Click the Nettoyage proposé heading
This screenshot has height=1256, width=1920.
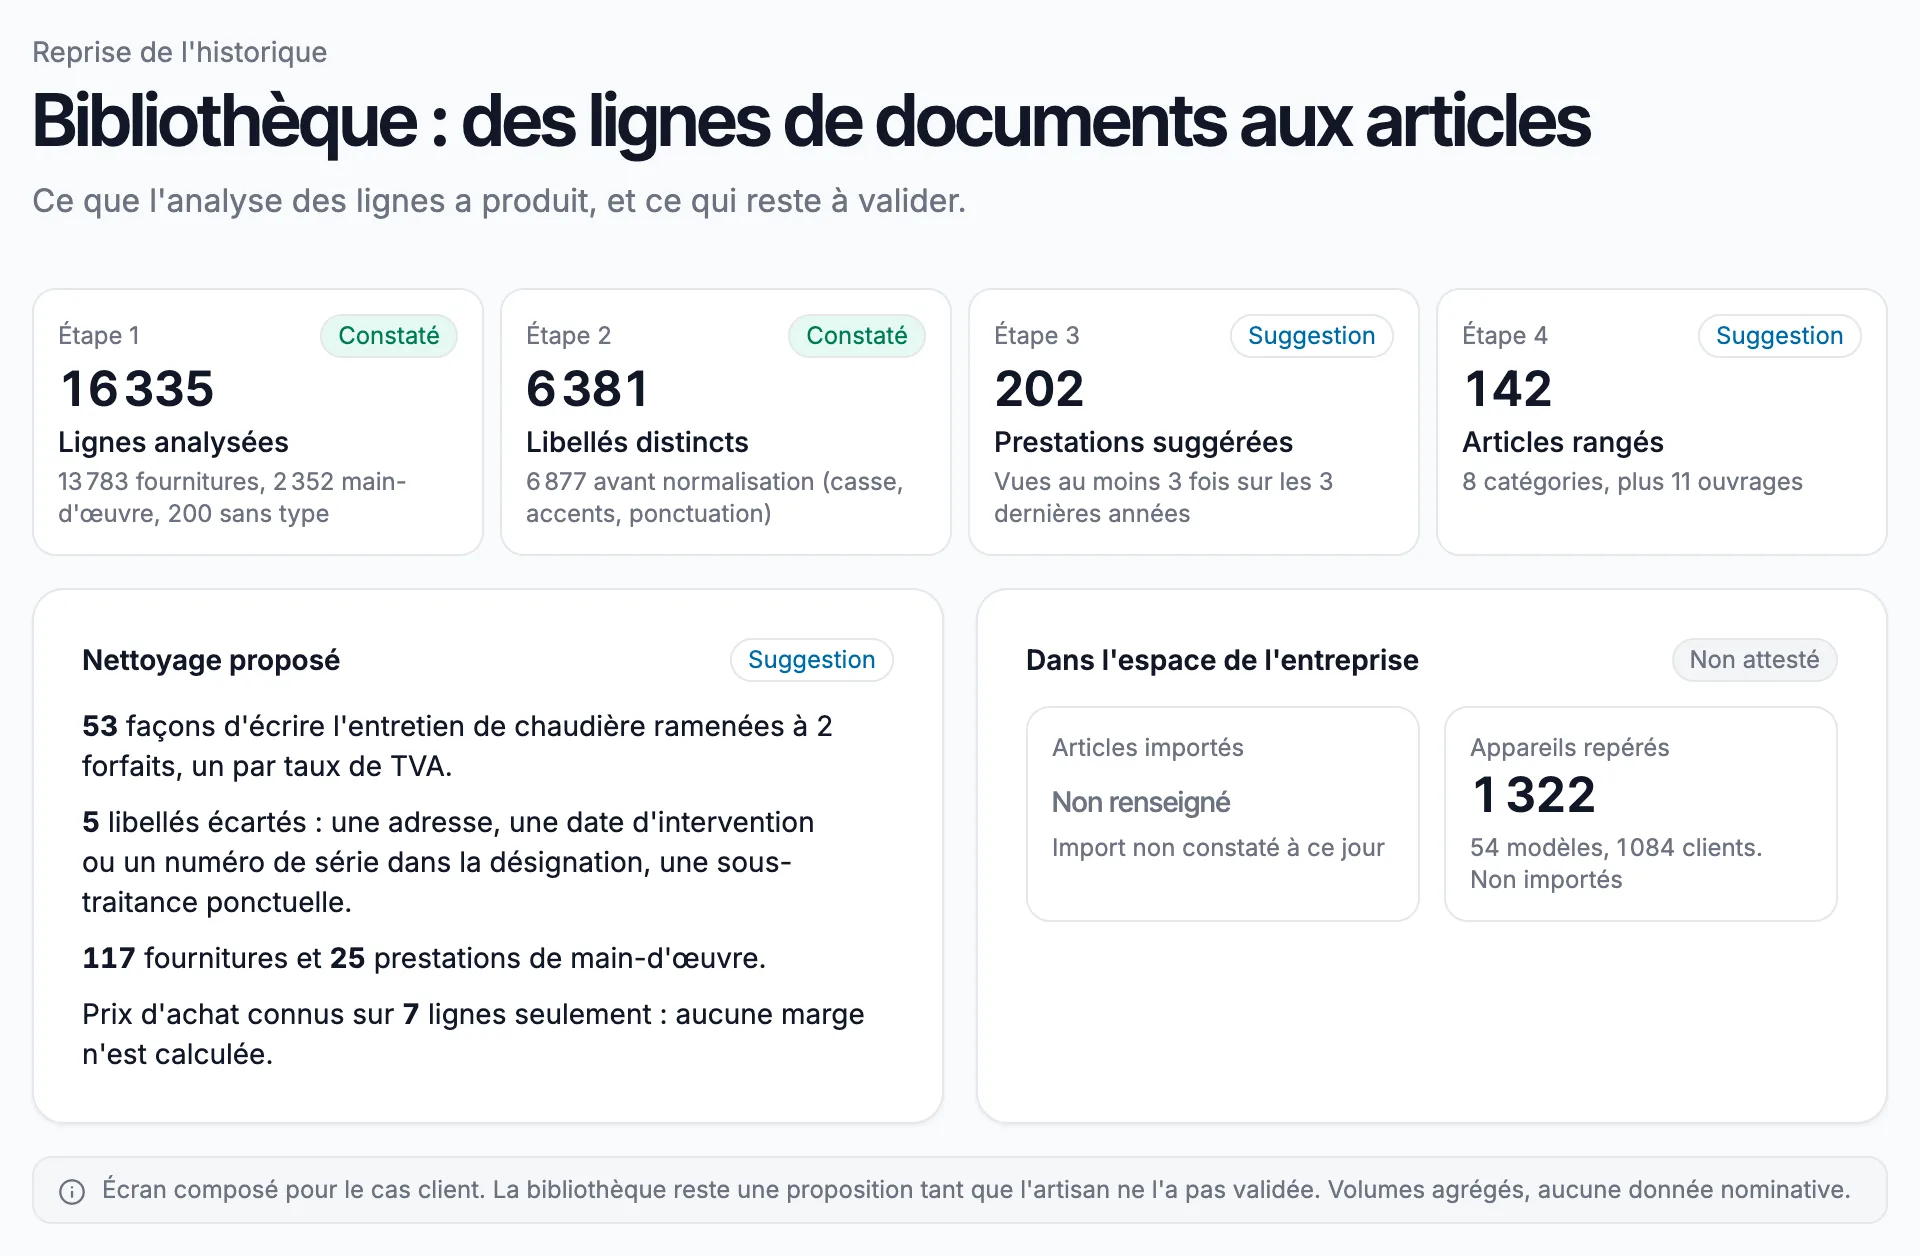point(211,660)
